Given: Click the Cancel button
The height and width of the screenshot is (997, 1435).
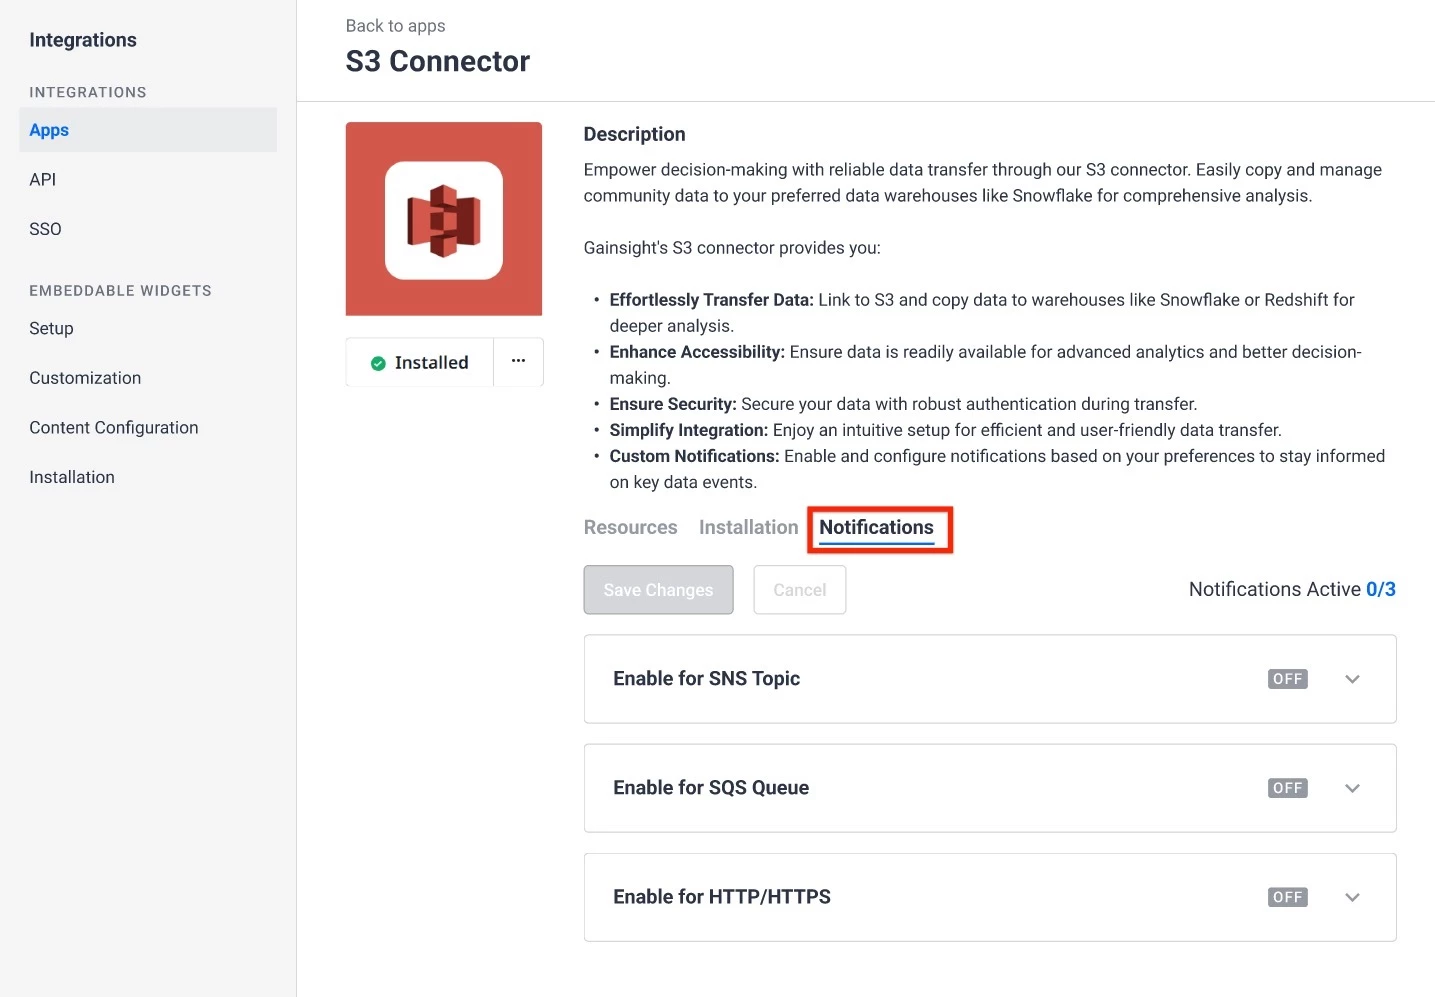Looking at the screenshot, I should pyautogui.click(x=800, y=590).
